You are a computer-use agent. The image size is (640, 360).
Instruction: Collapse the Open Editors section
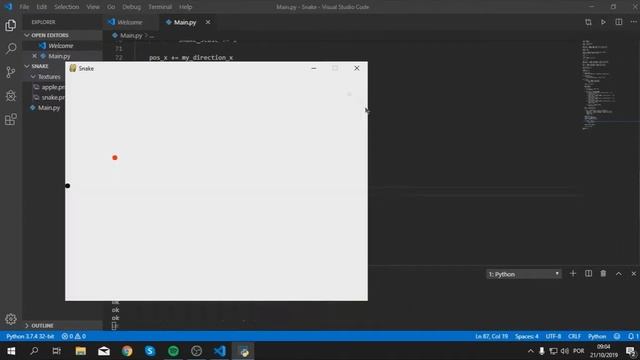(x=62, y=35)
